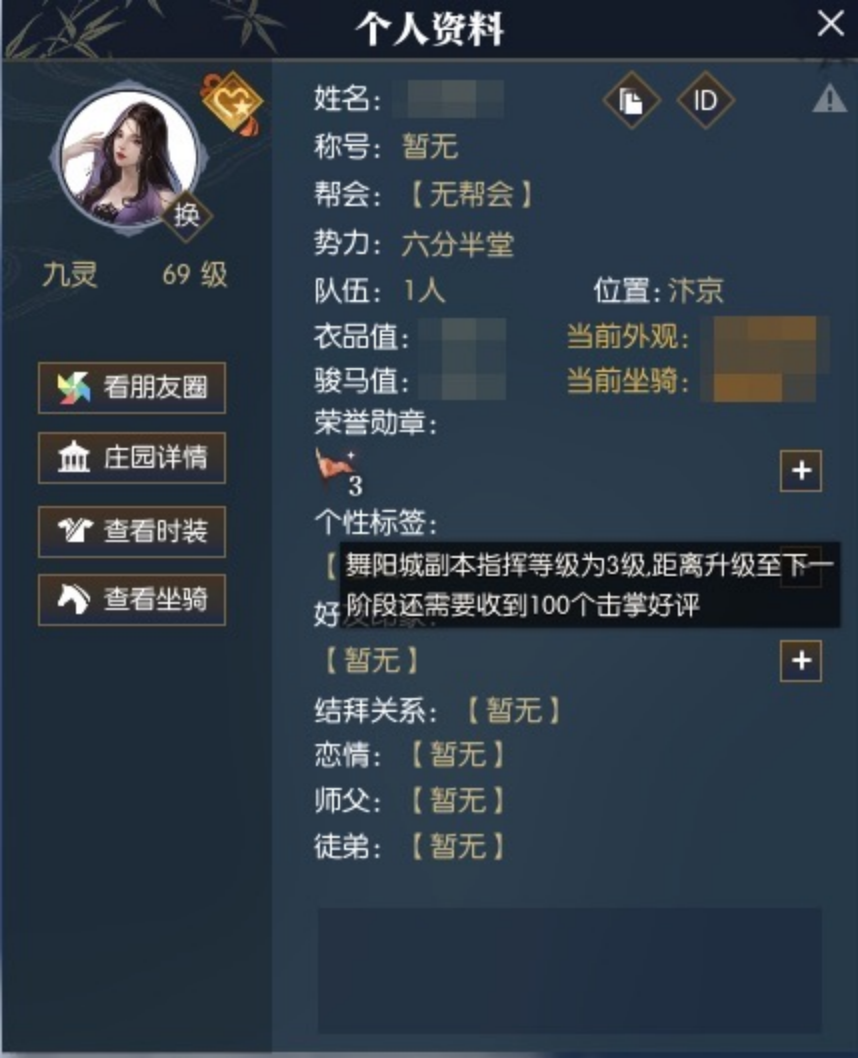Screen dimensions: 858x1058
Task: Click the copy name icon
Action: tap(631, 101)
